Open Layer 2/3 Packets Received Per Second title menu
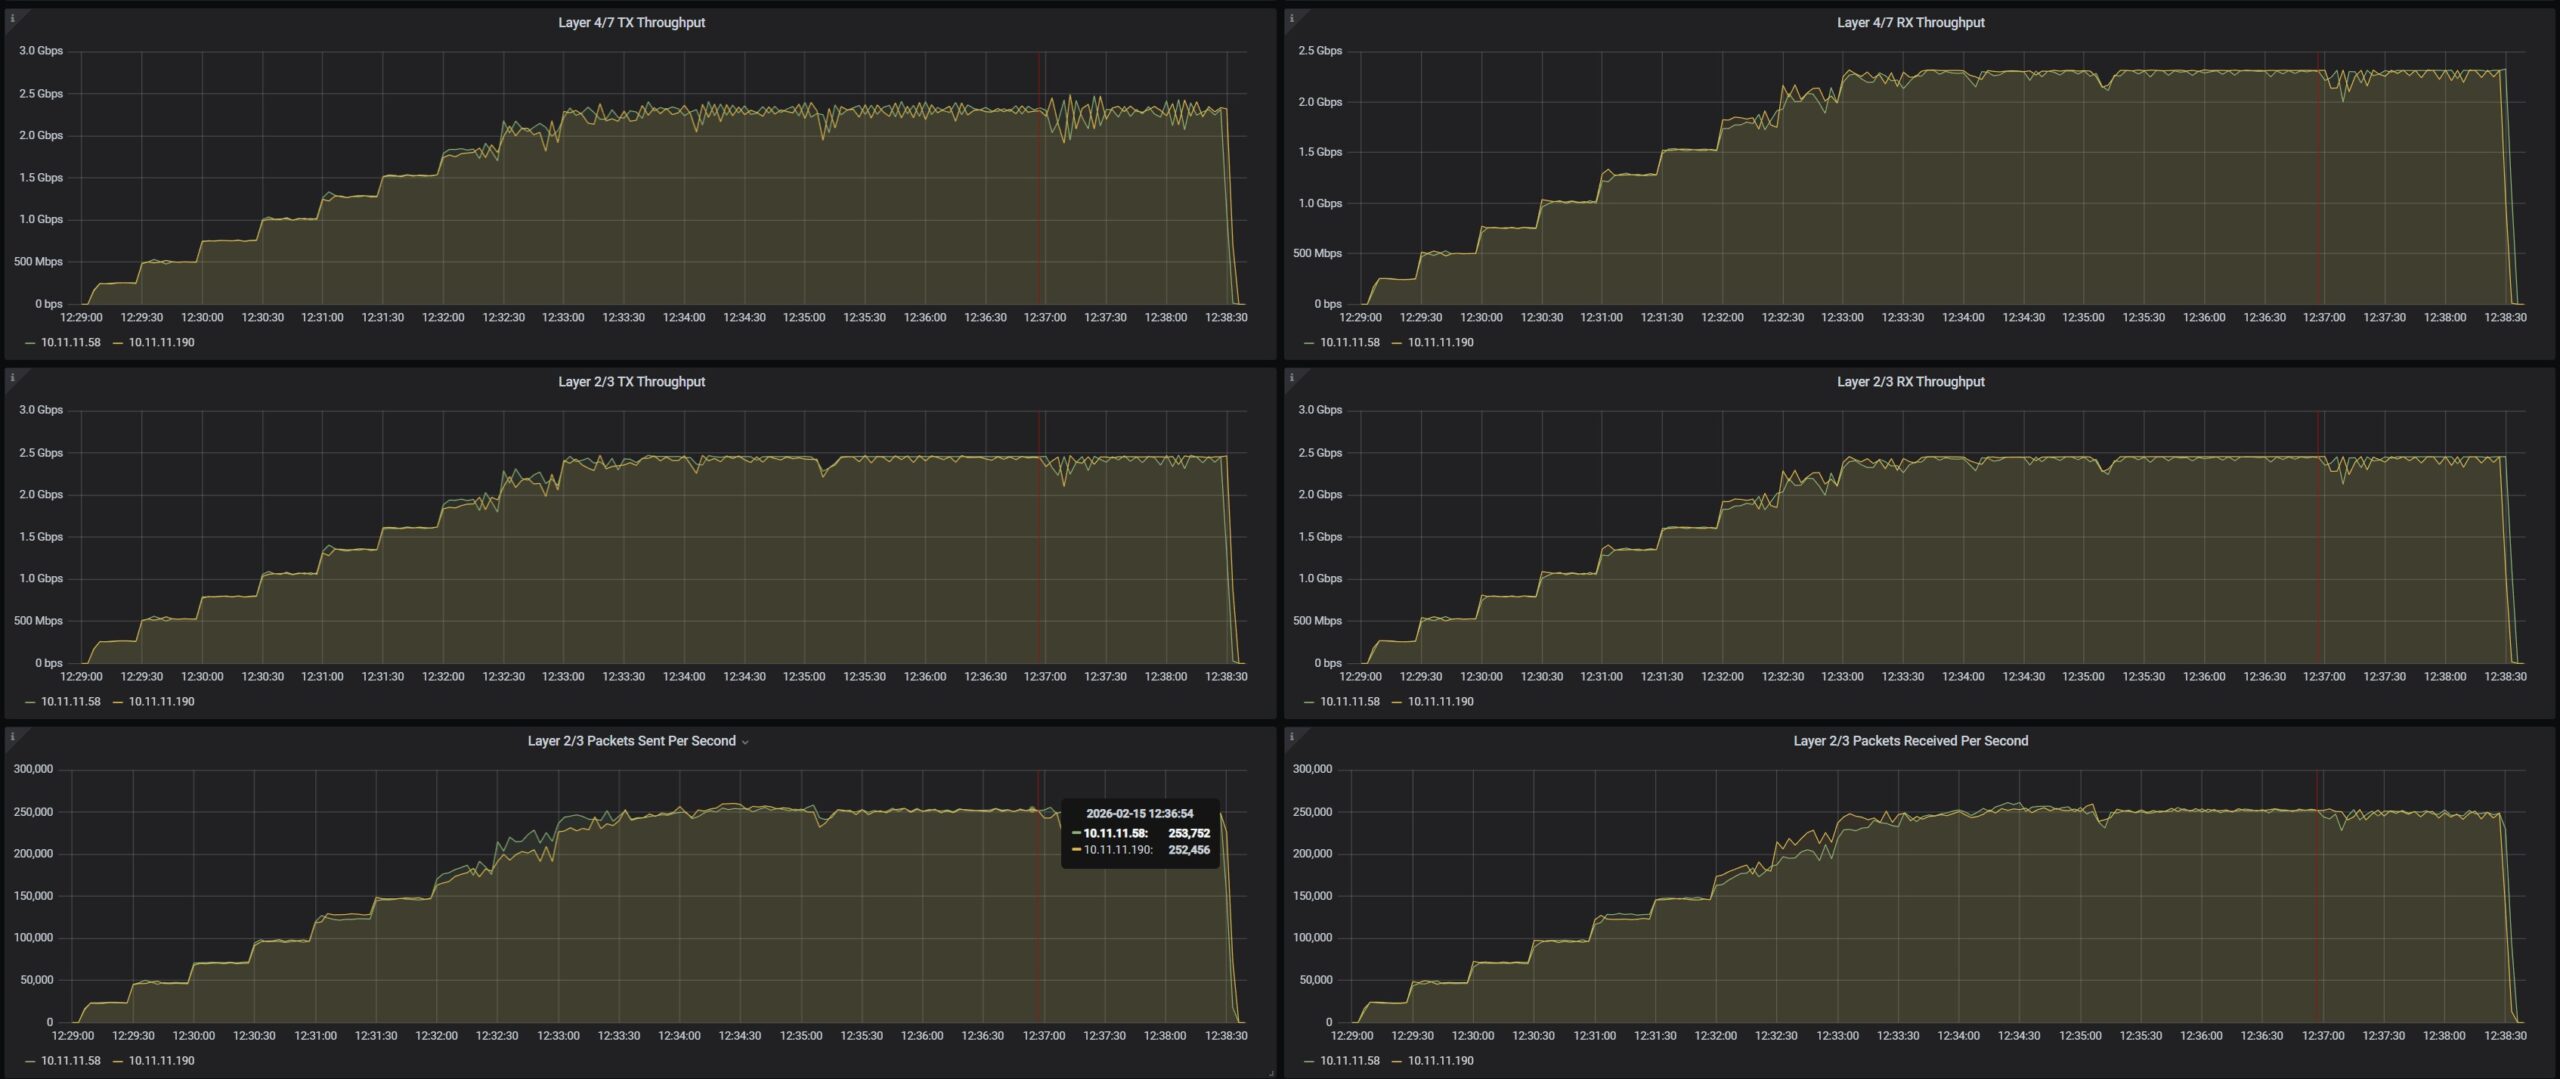Image resolution: width=2560 pixels, height=1079 pixels. [1910, 741]
